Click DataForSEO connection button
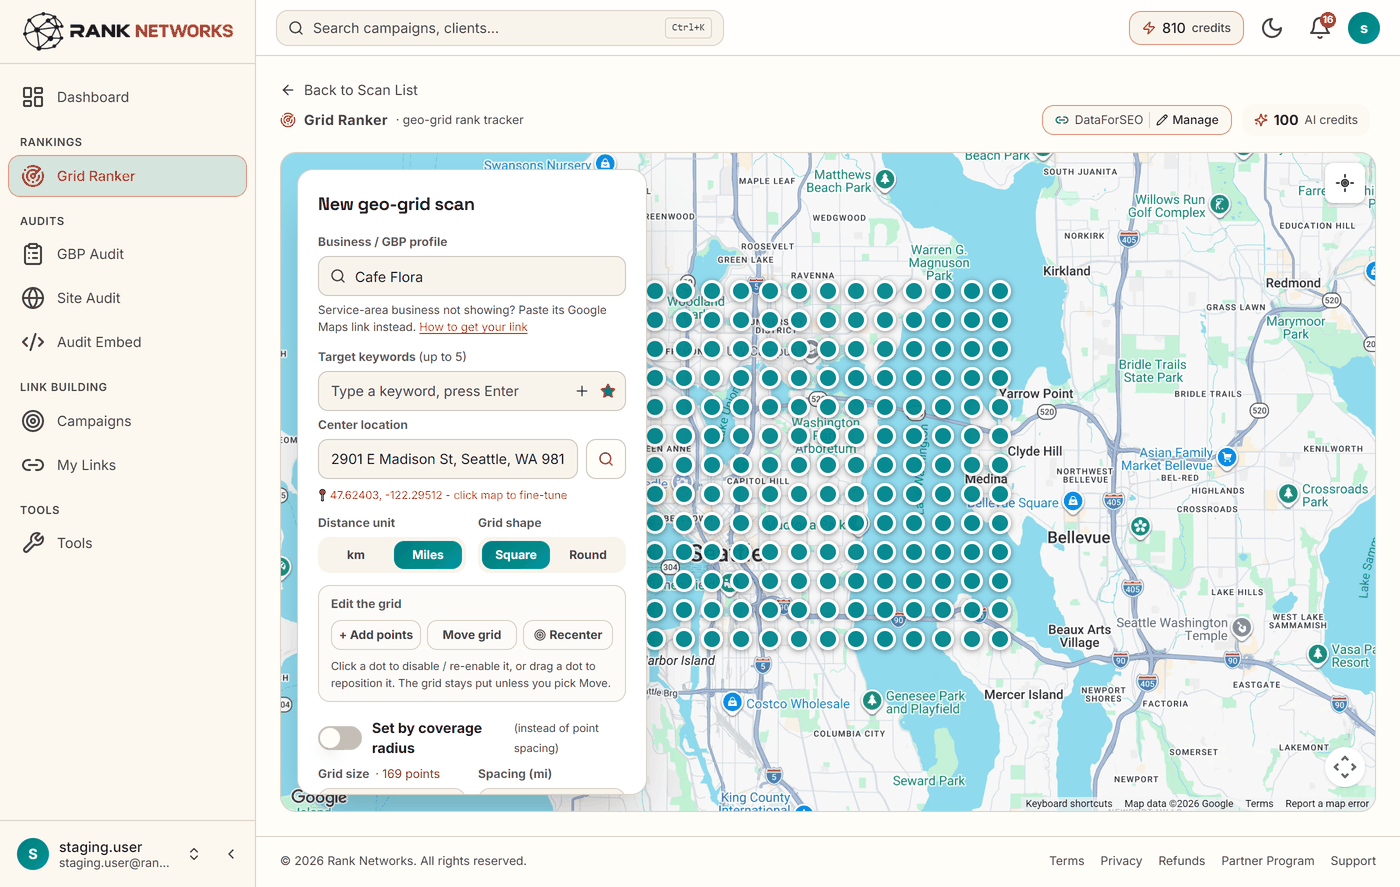1400x887 pixels. [x=1098, y=120]
